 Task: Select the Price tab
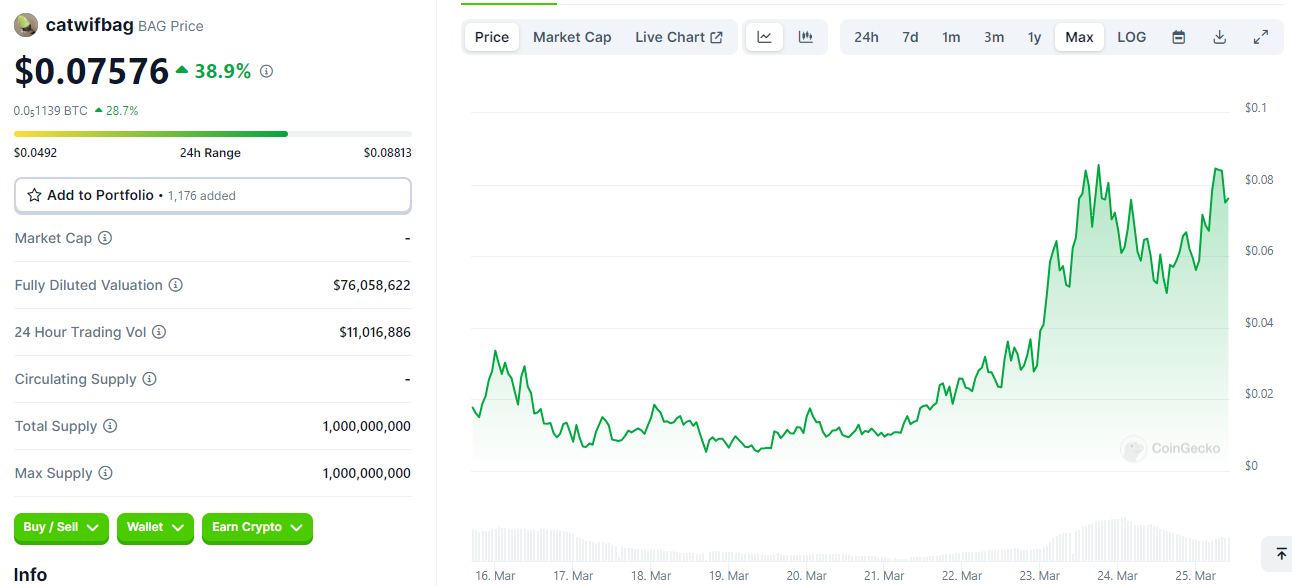pos(492,37)
